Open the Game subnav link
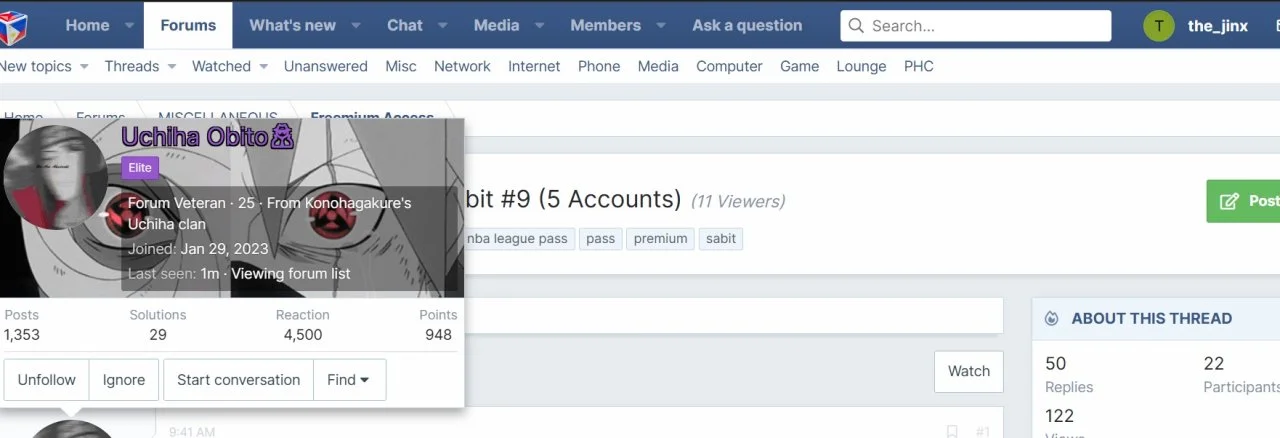Screen dimensions: 1280x438 coord(800,67)
